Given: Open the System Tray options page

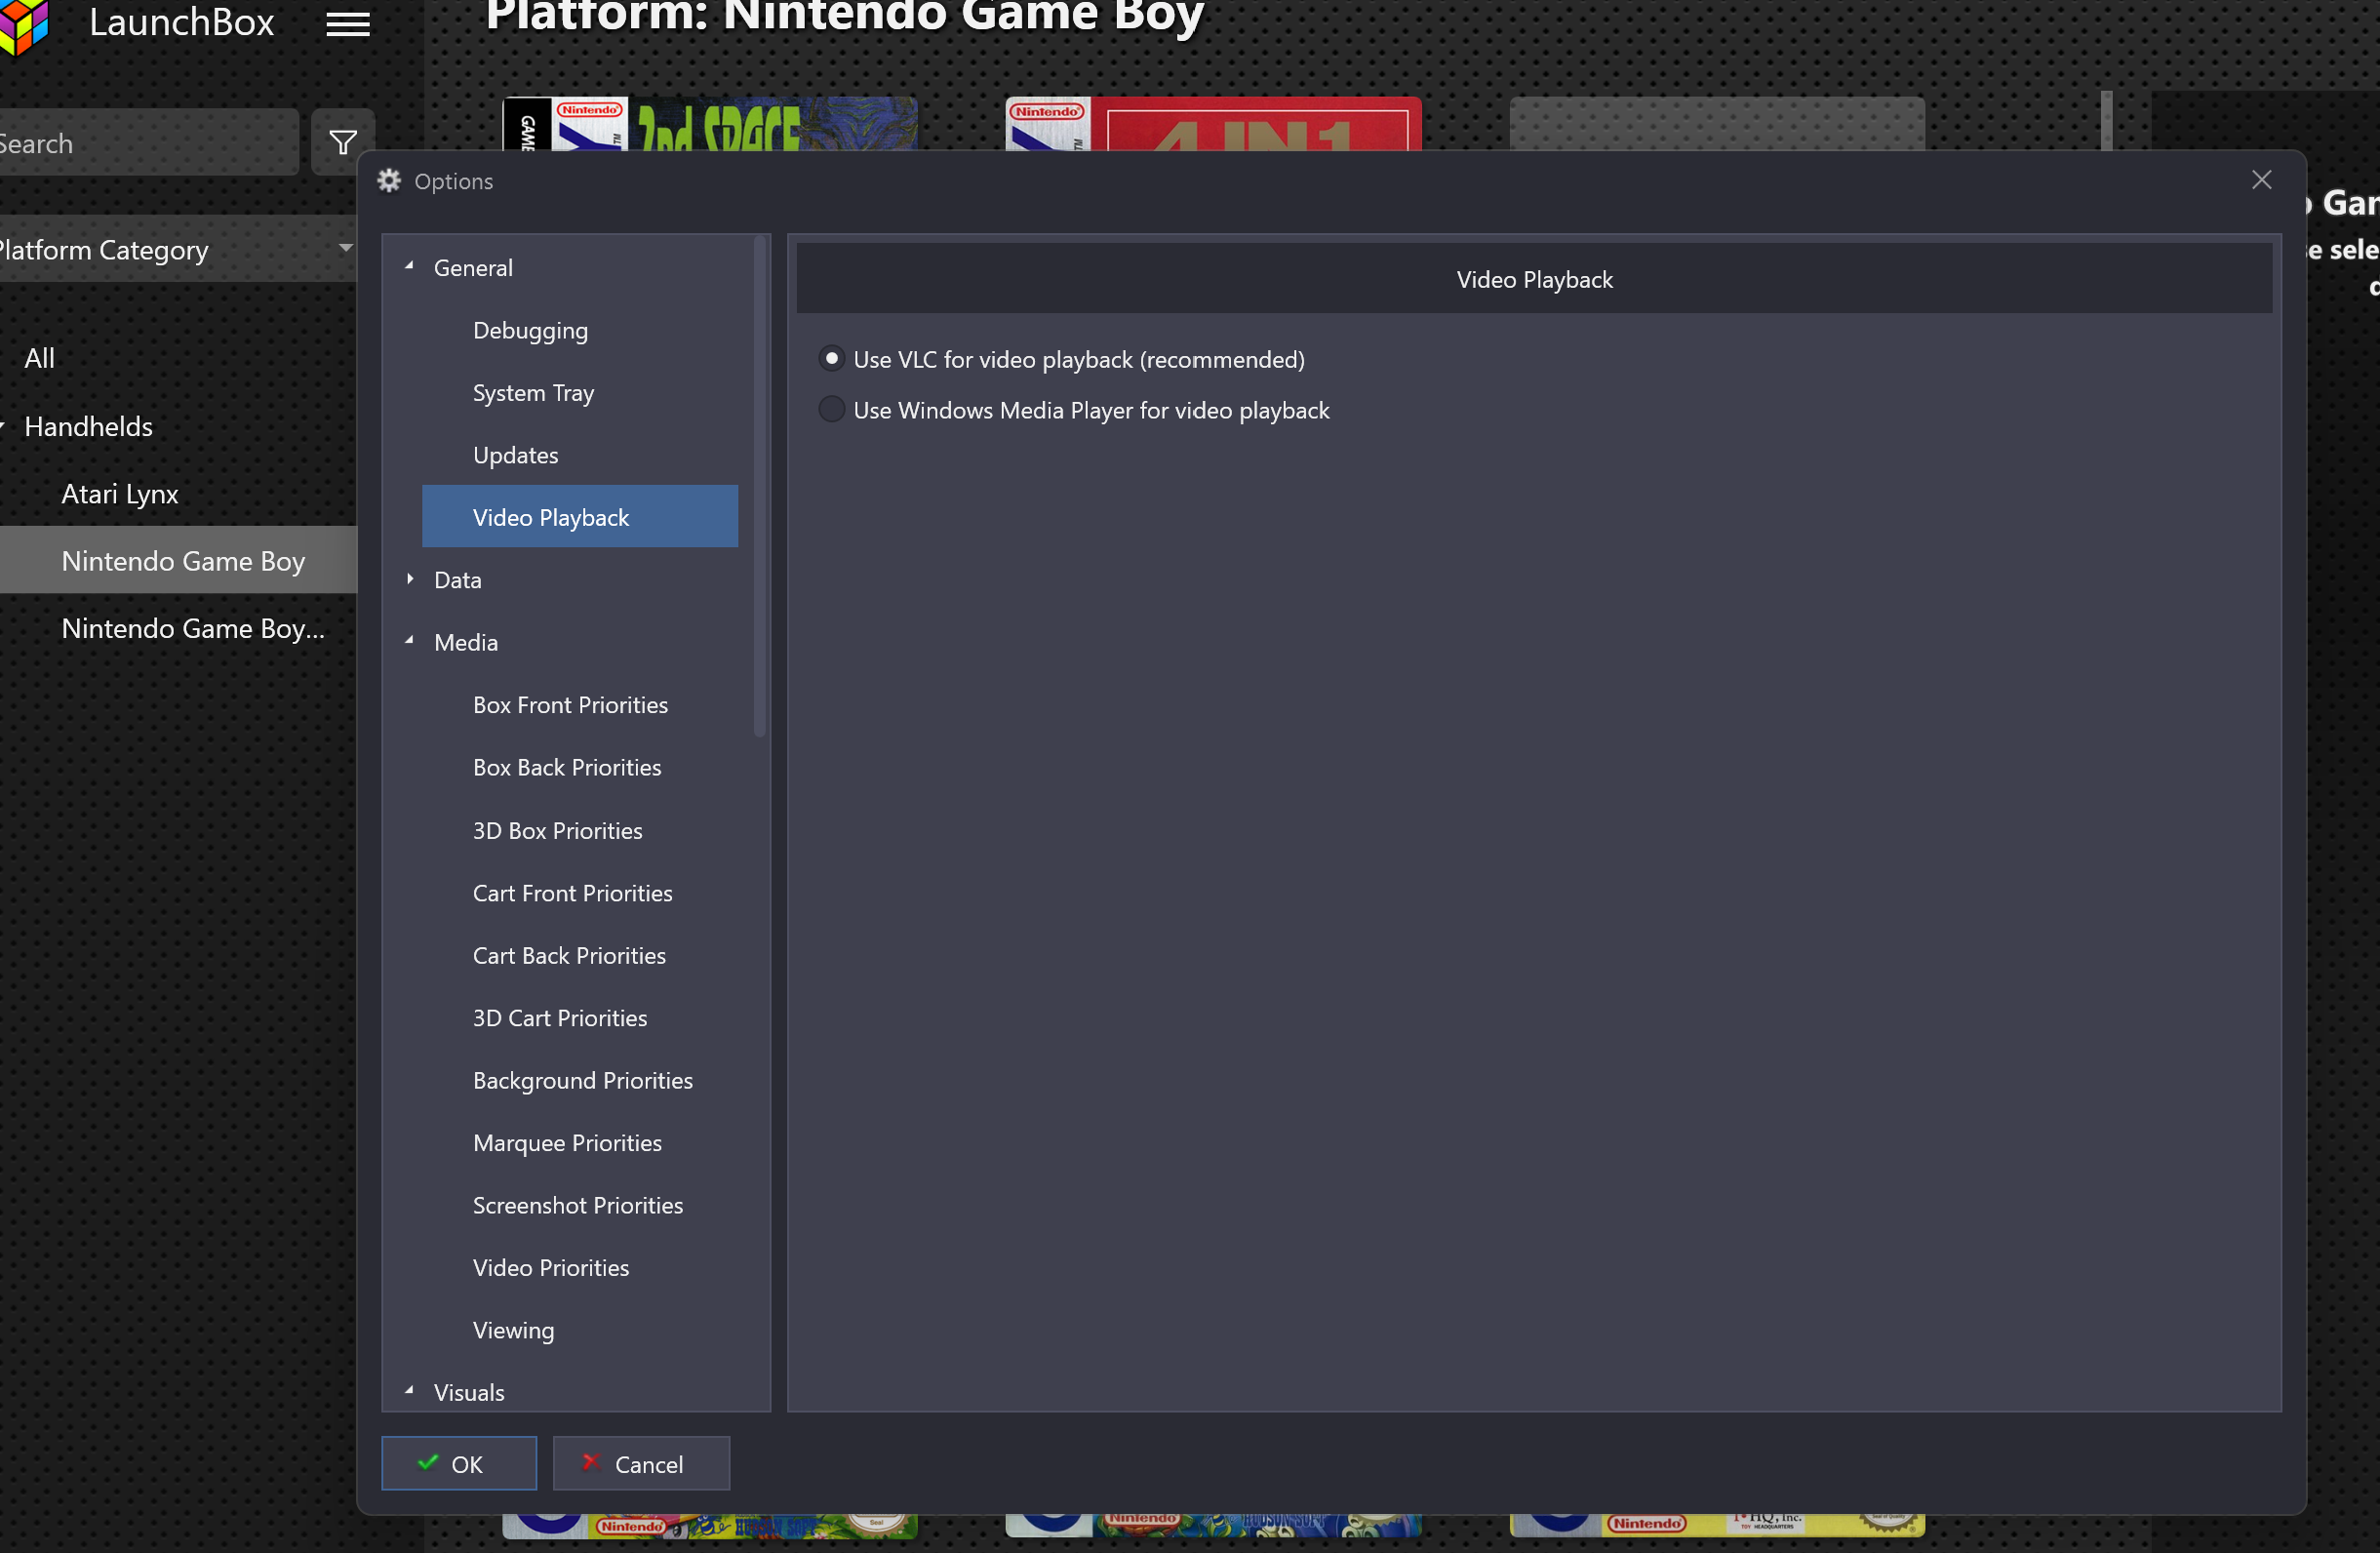Looking at the screenshot, I should (x=533, y=392).
